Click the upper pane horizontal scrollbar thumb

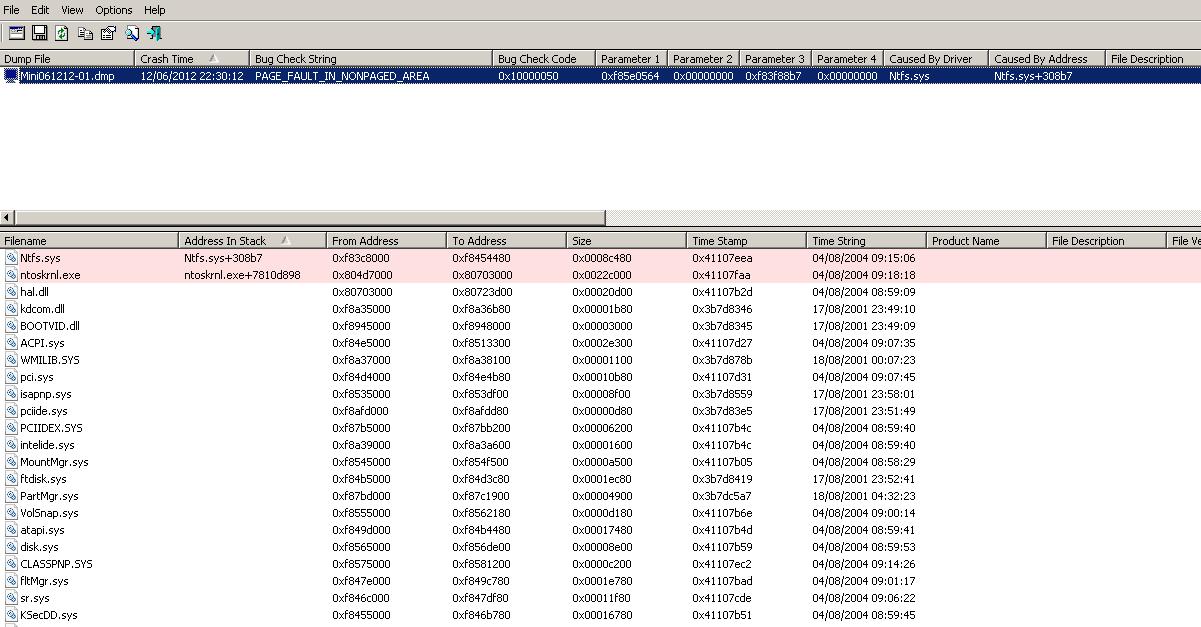click(x=311, y=217)
